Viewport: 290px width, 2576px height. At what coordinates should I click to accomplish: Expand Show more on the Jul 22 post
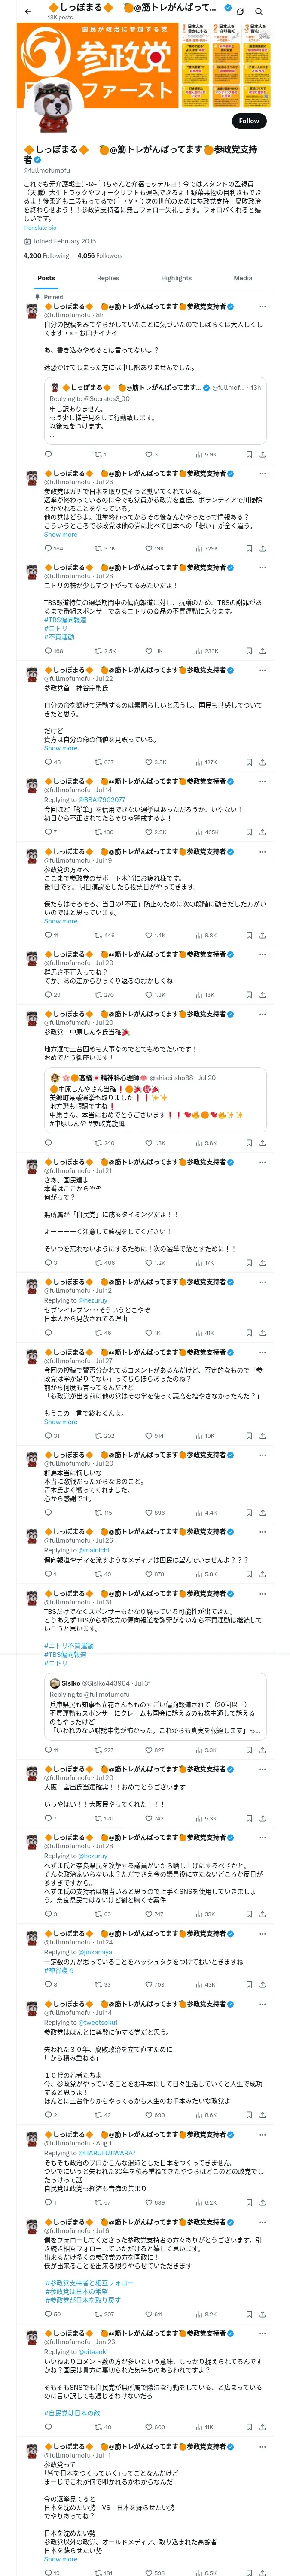[60, 748]
